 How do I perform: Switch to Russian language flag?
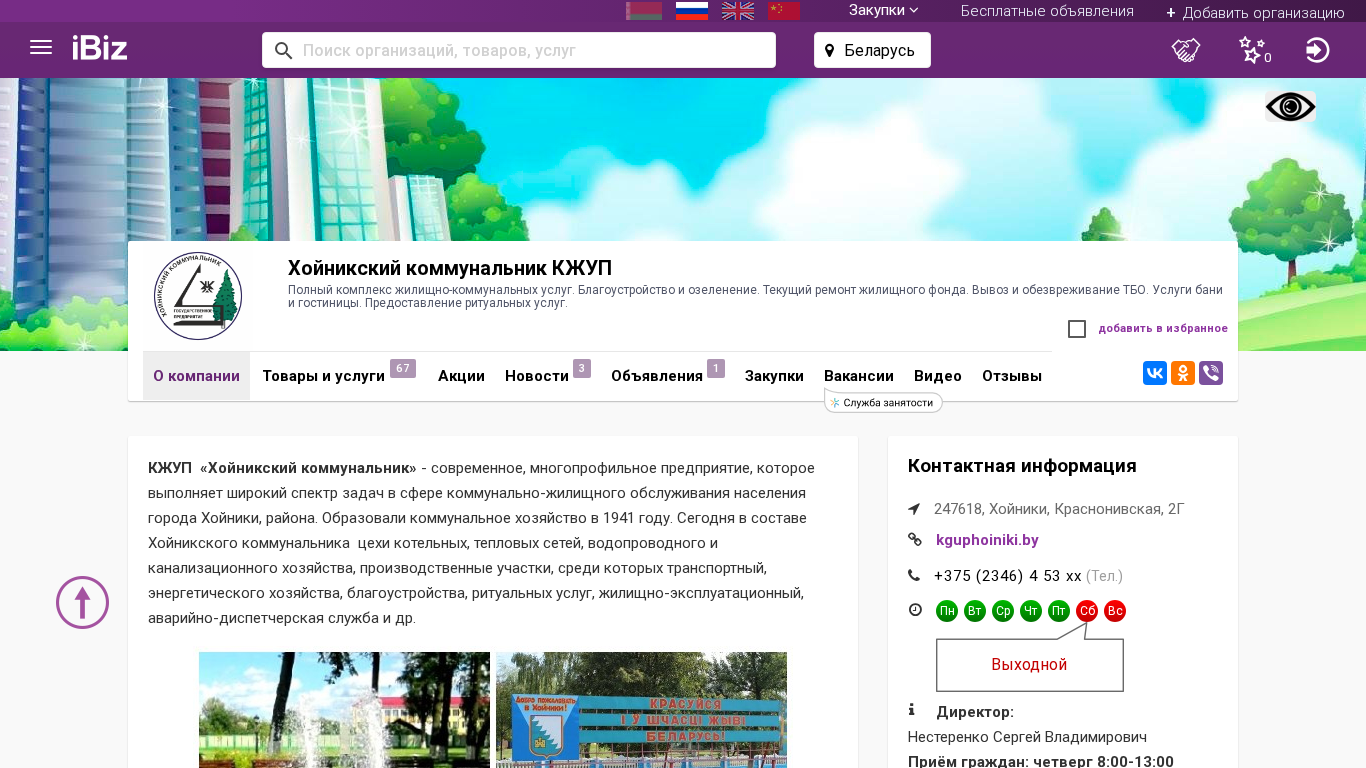click(692, 11)
